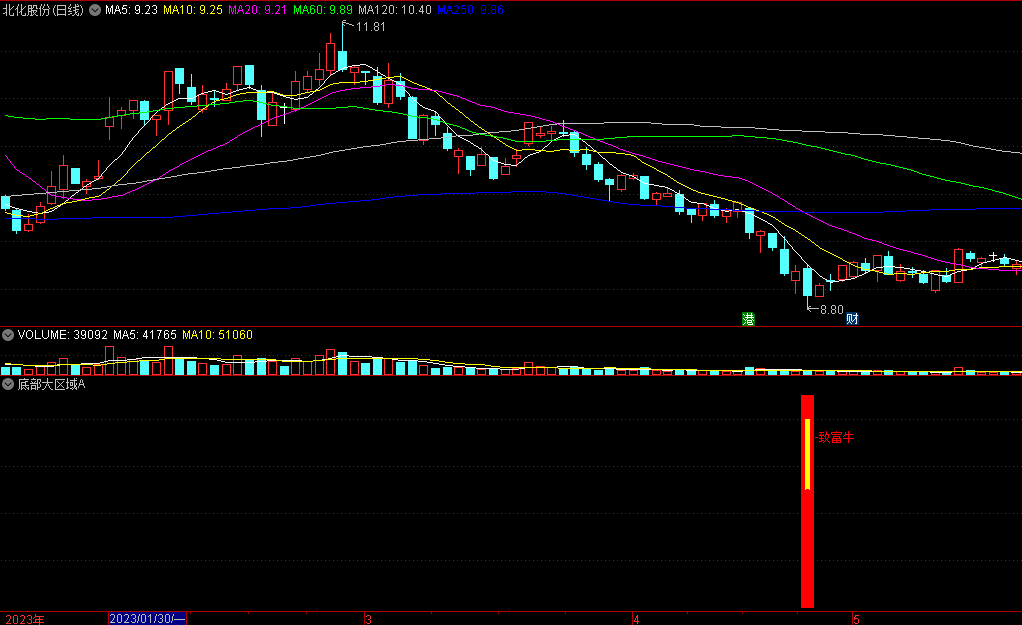
Task: Select the tall red signal bar
Action: click(x=808, y=501)
